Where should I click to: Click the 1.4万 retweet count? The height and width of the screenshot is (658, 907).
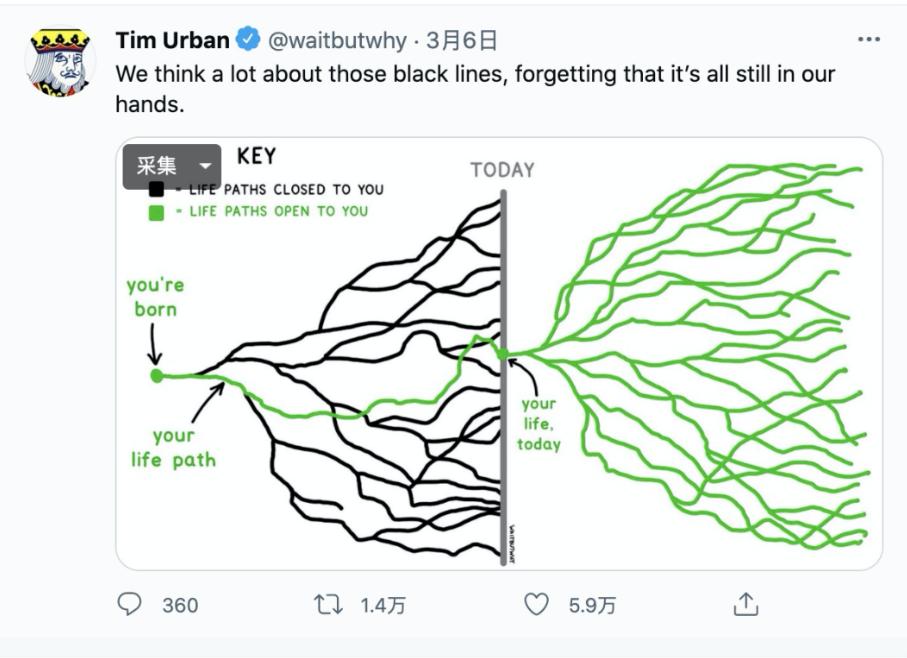click(383, 605)
